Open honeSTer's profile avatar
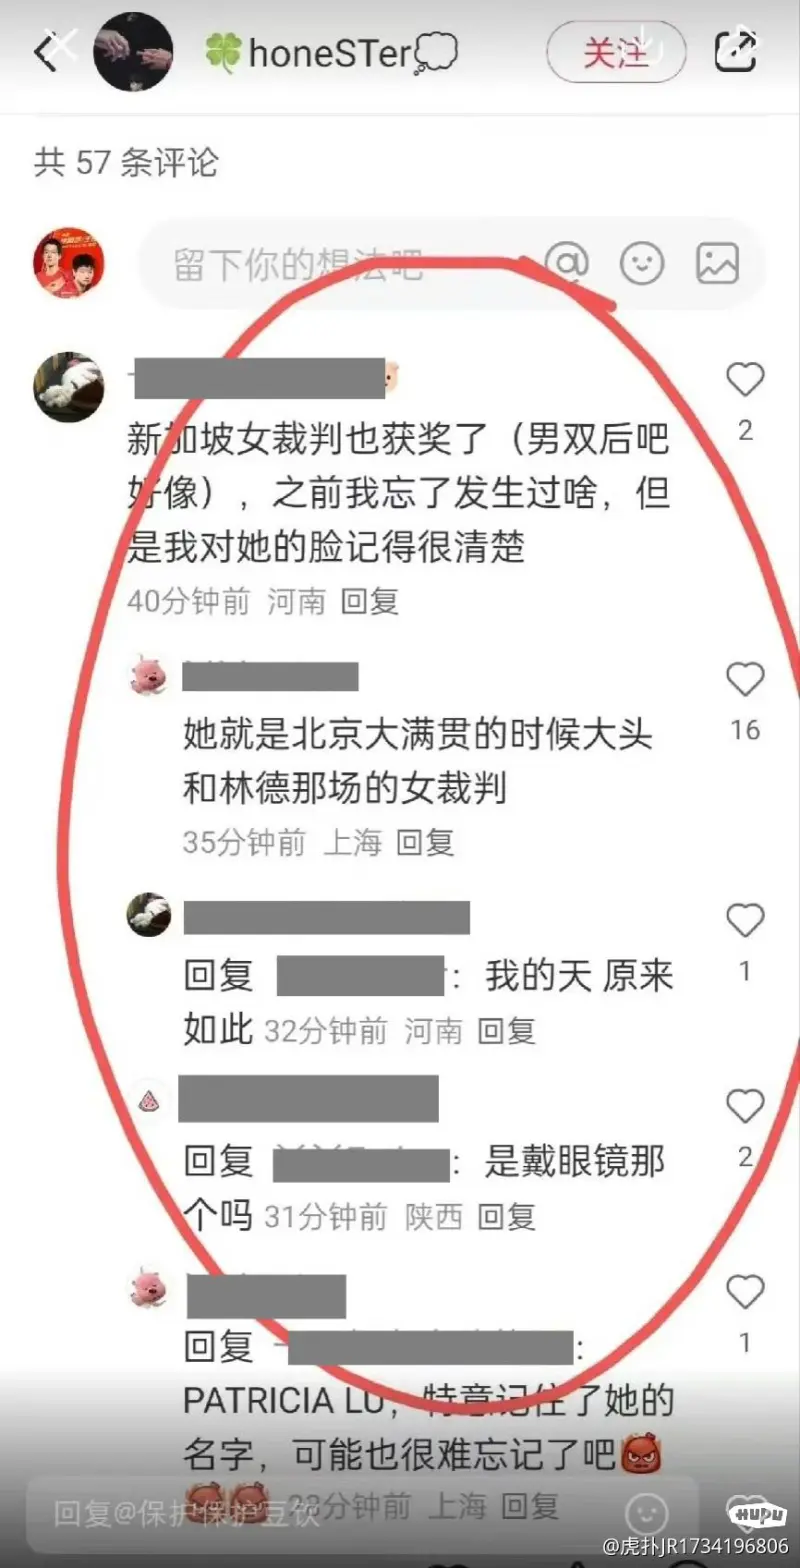 click(x=133, y=52)
